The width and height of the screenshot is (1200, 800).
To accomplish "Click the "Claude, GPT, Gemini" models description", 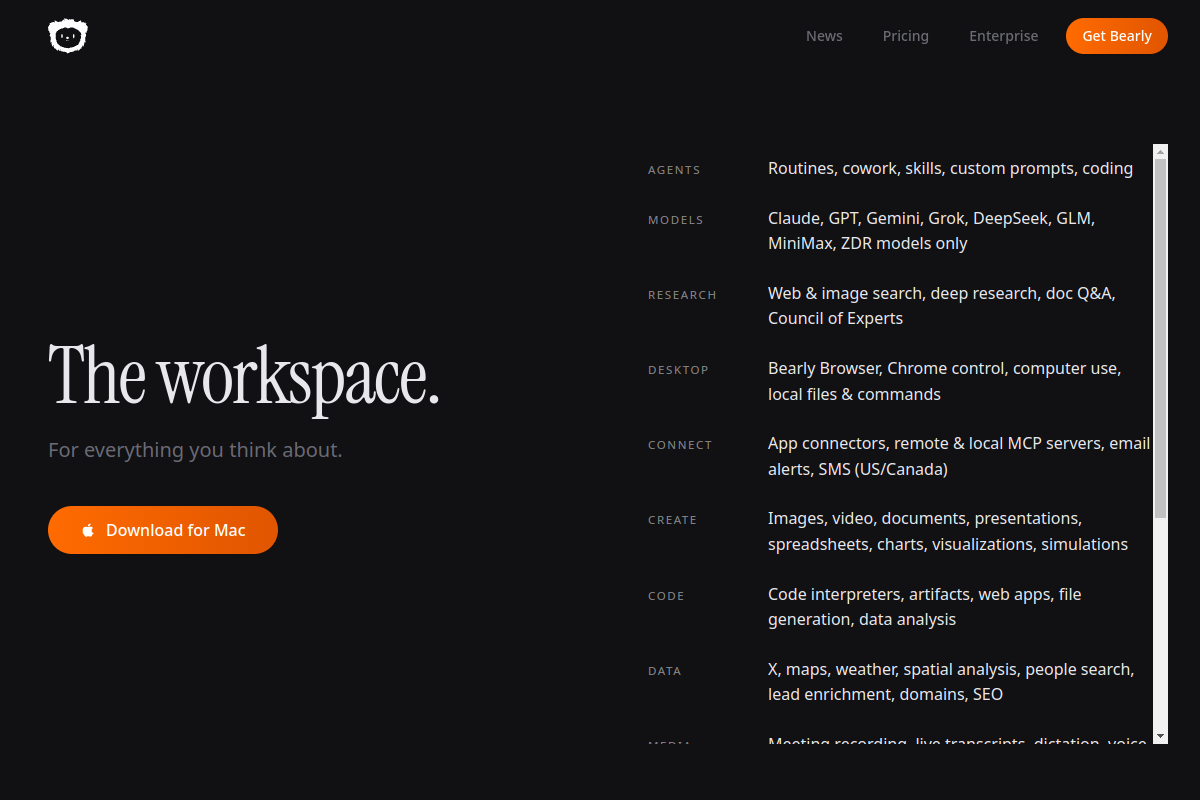I will [931, 231].
